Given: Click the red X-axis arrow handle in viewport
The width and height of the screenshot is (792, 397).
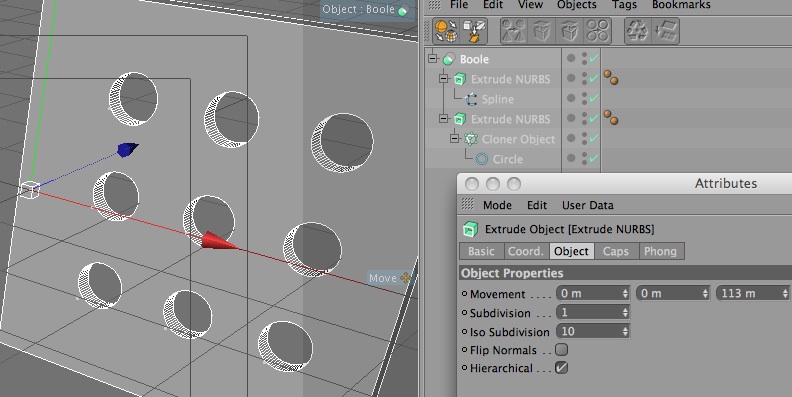Looking at the screenshot, I should click(219, 241).
